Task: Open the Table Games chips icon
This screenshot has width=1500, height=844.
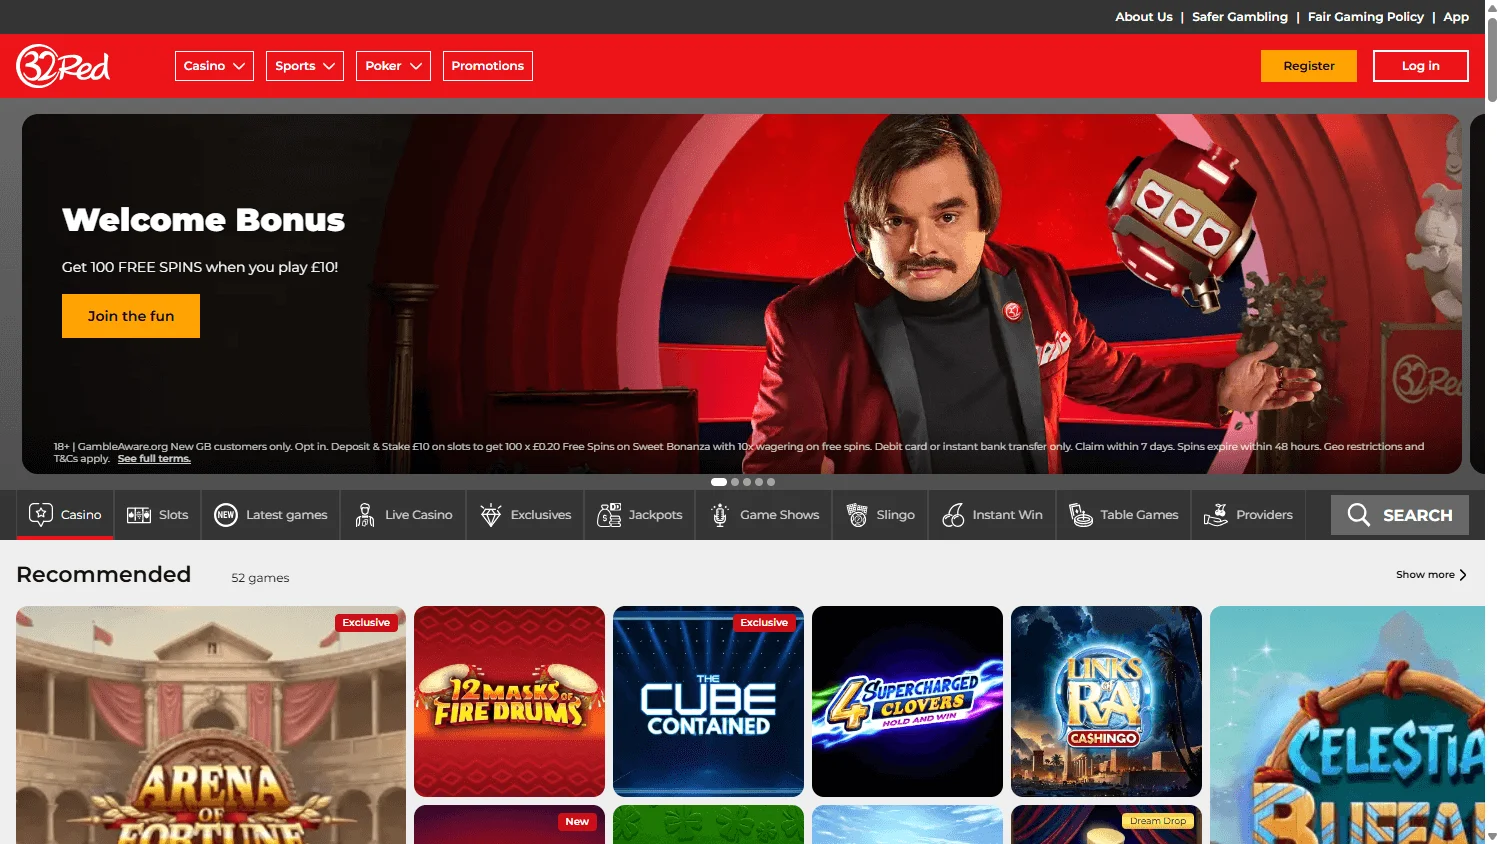Action: click(1081, 515)
